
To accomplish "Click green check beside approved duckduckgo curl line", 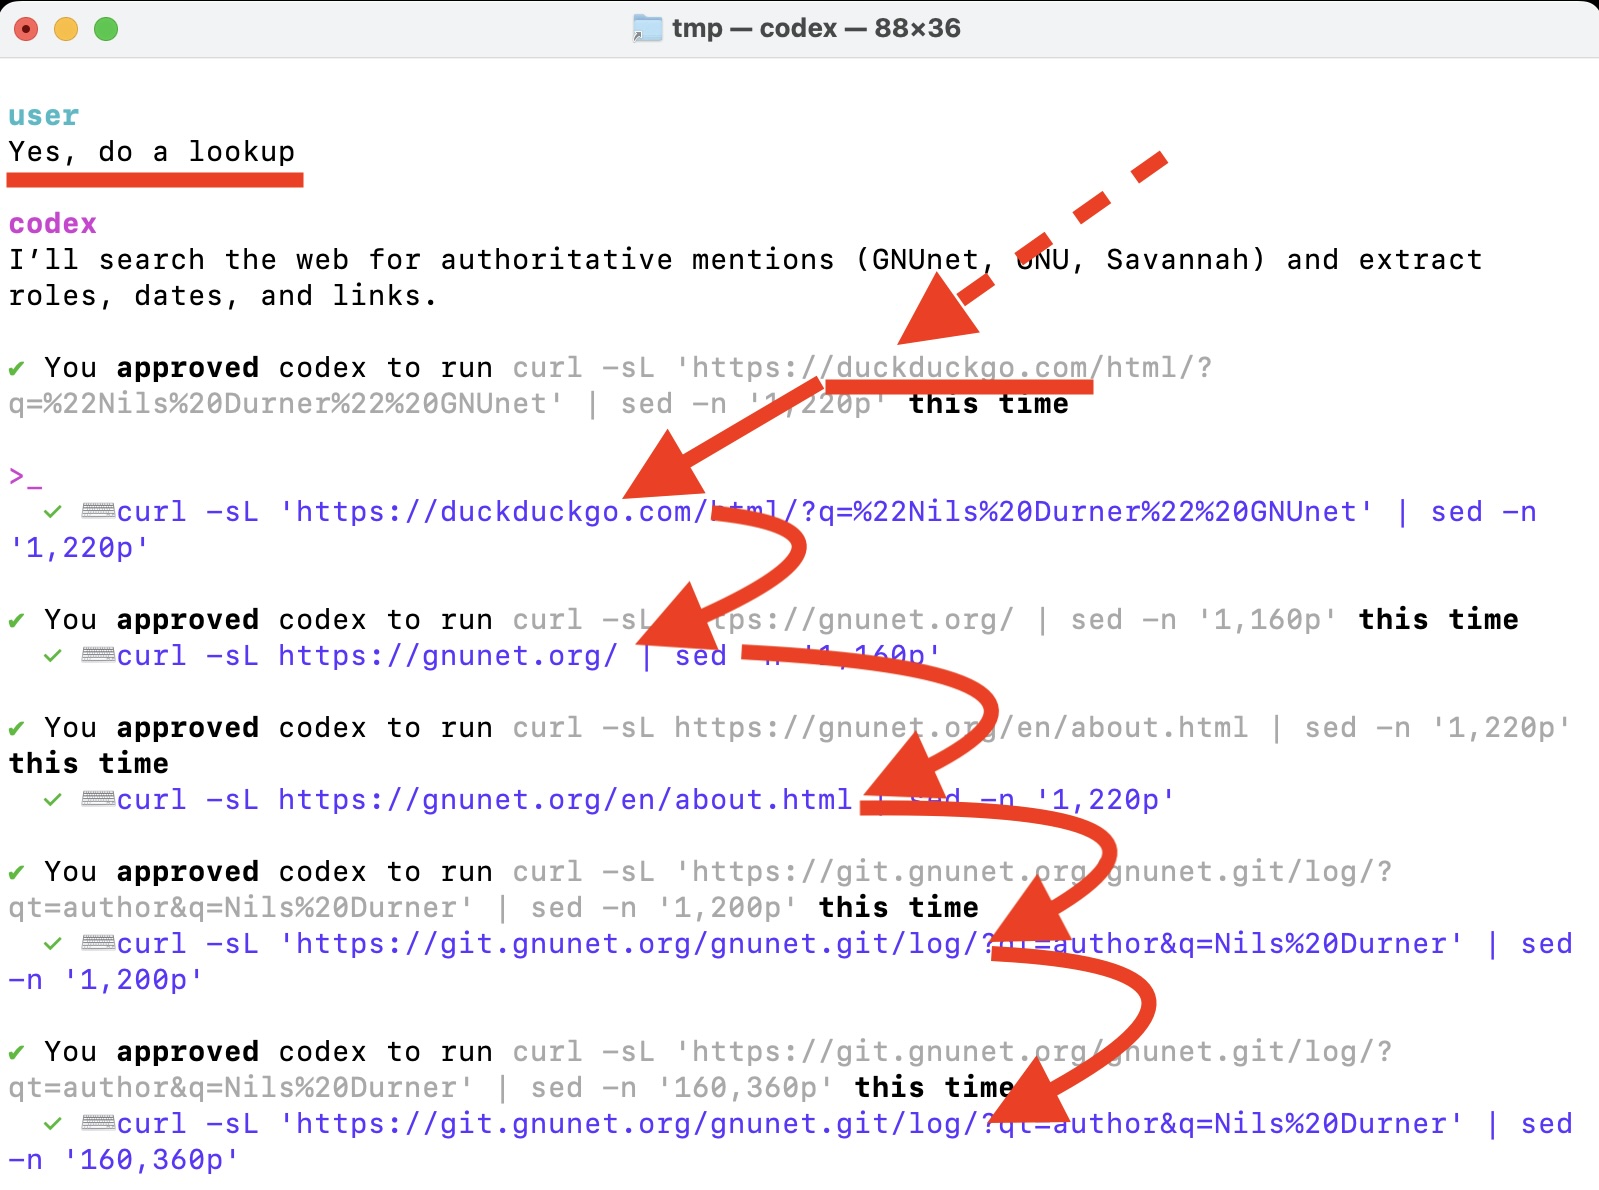I will click(x=16, y=369).
